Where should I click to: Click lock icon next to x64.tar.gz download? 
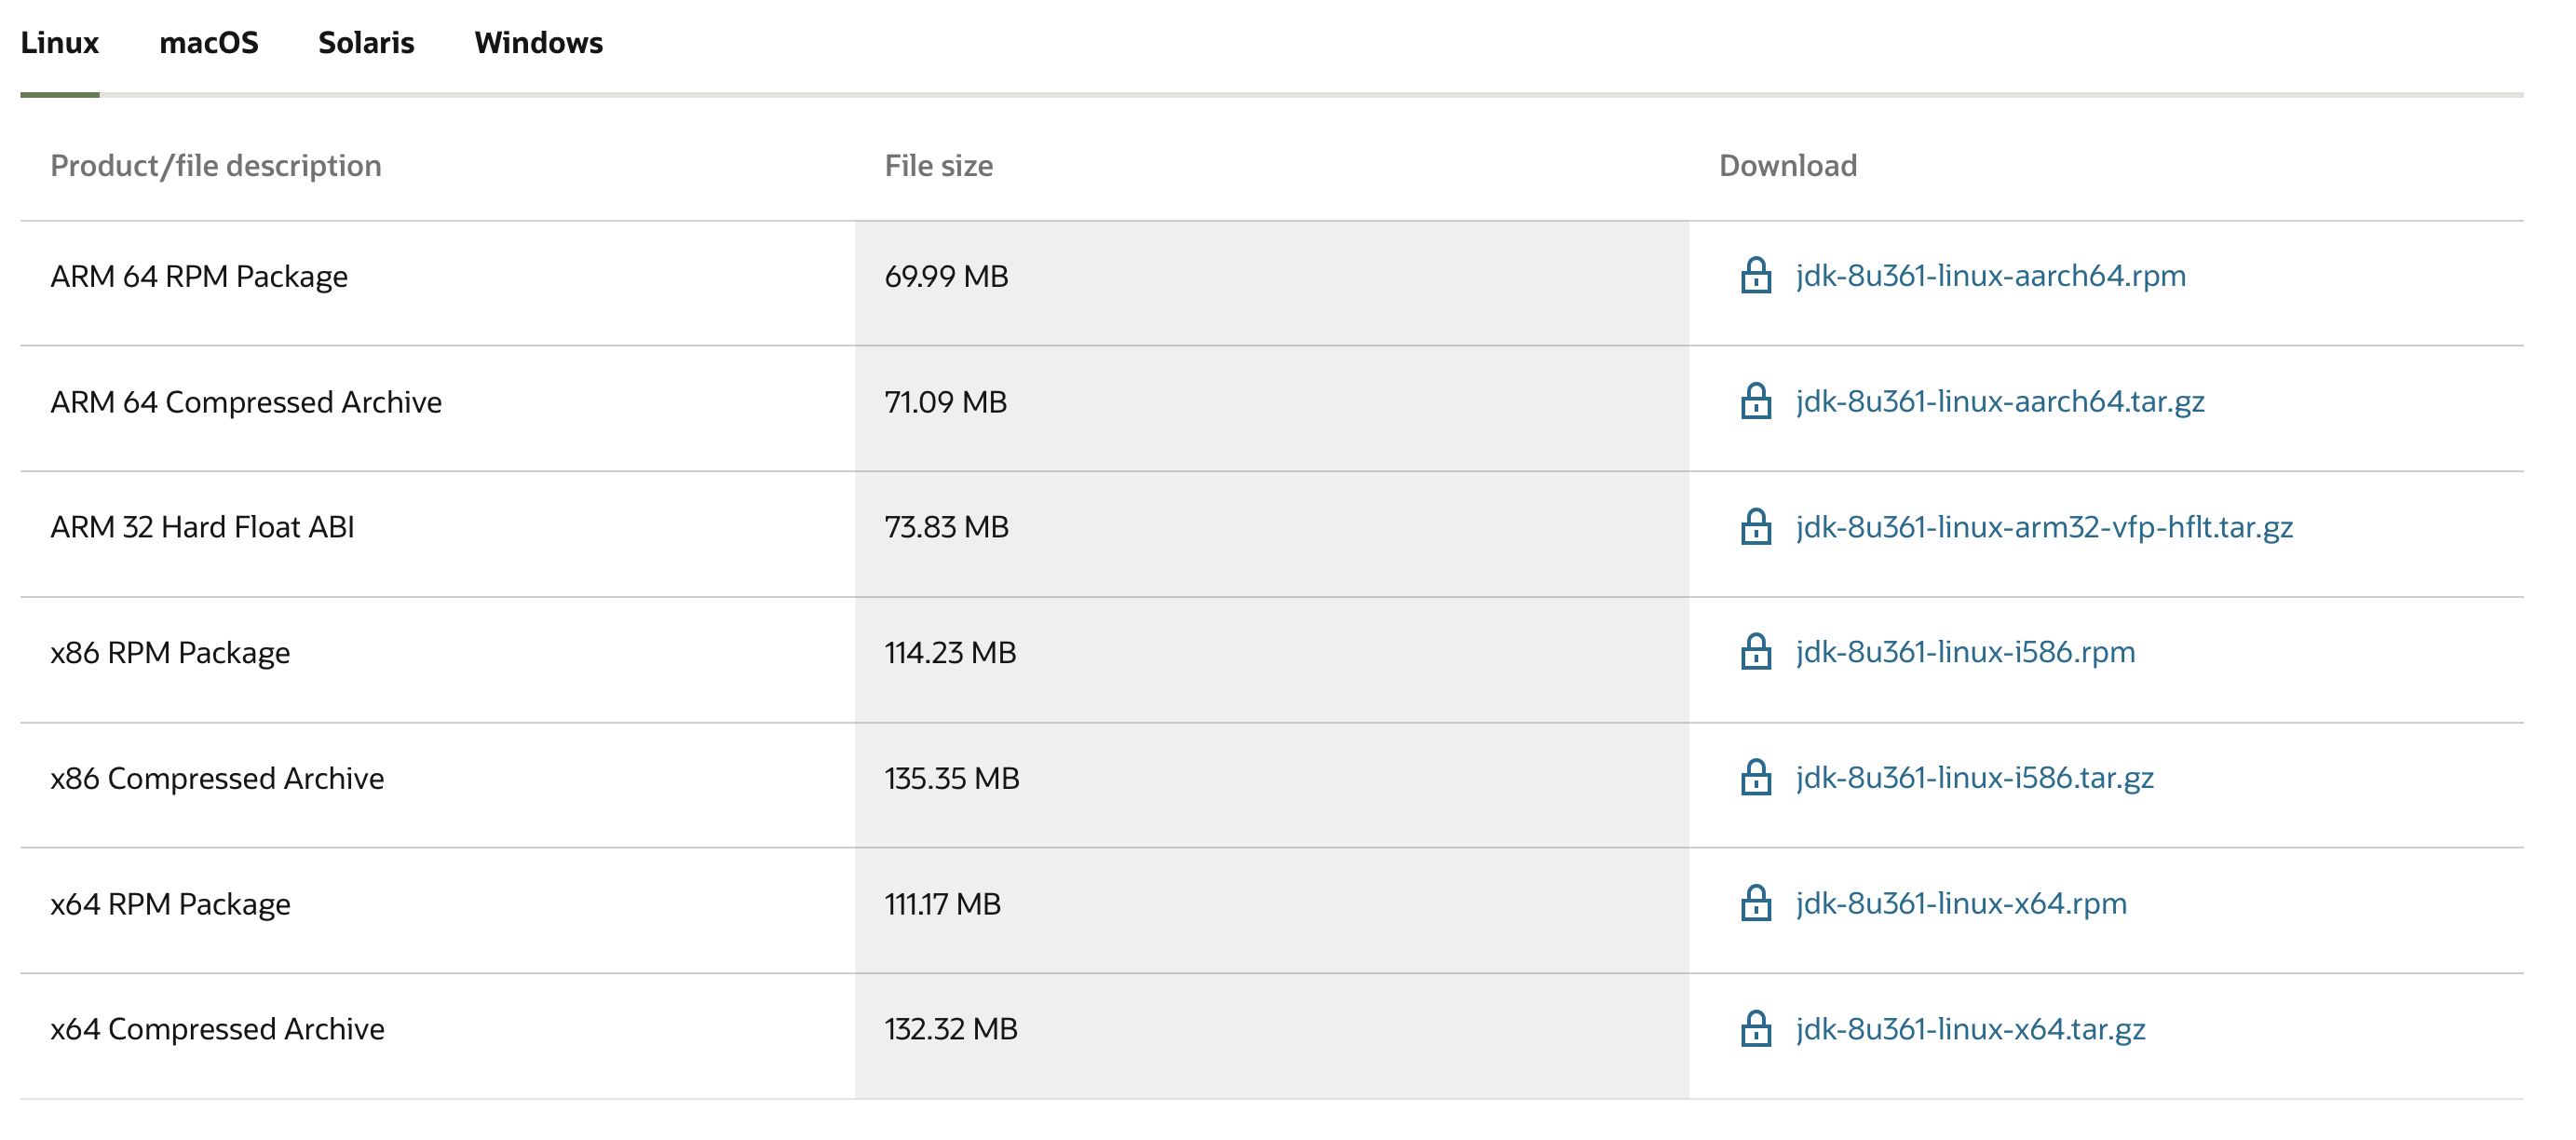1755,1028
